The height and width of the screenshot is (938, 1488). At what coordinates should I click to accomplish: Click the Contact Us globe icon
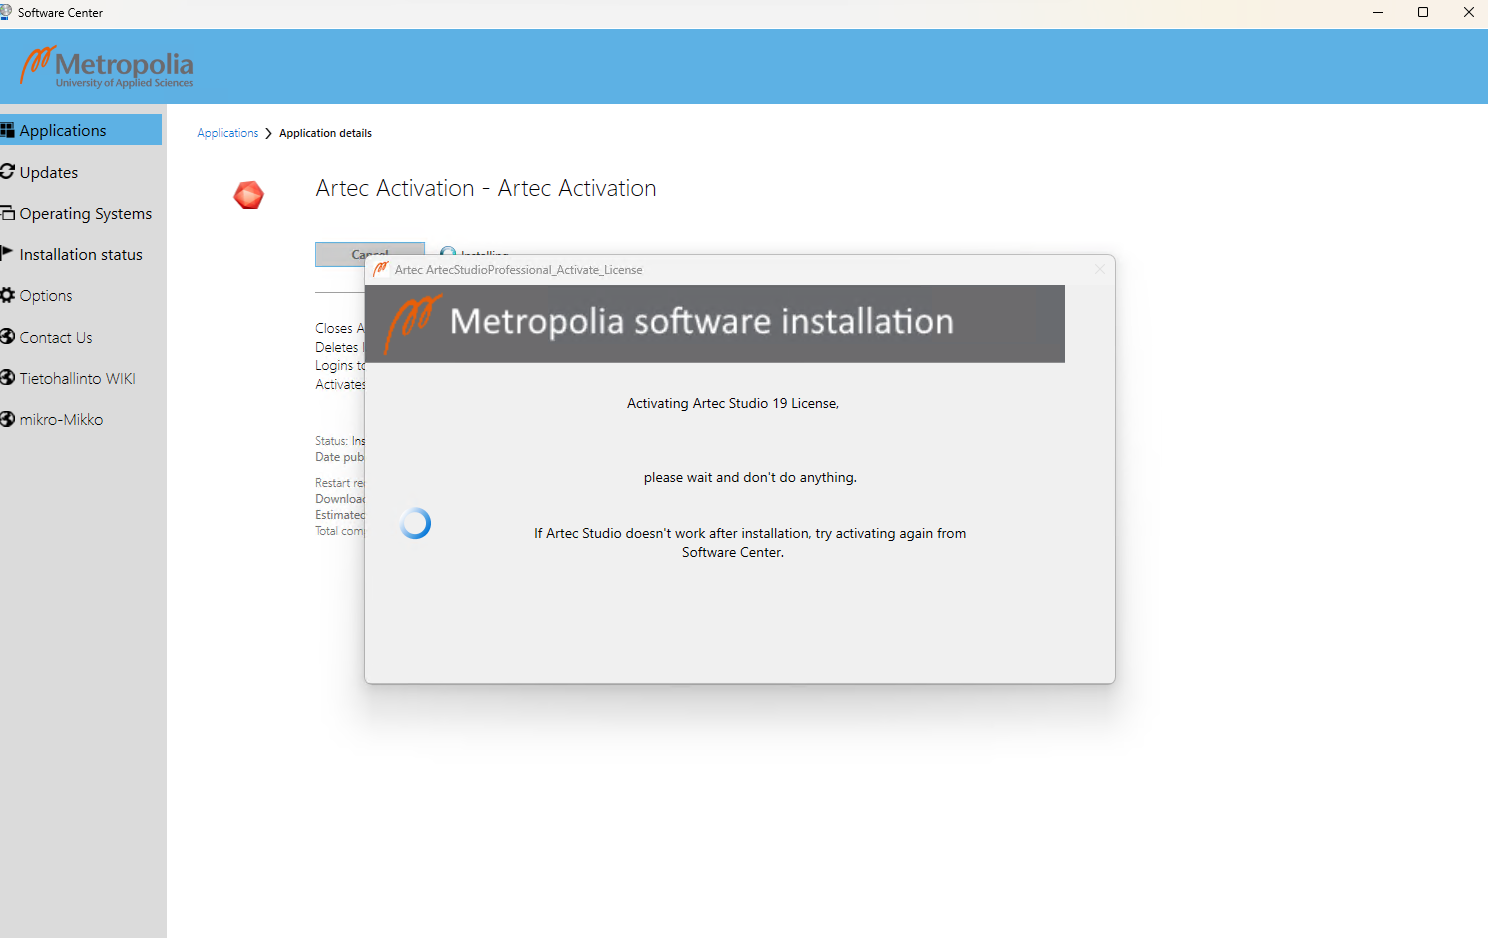7,337
